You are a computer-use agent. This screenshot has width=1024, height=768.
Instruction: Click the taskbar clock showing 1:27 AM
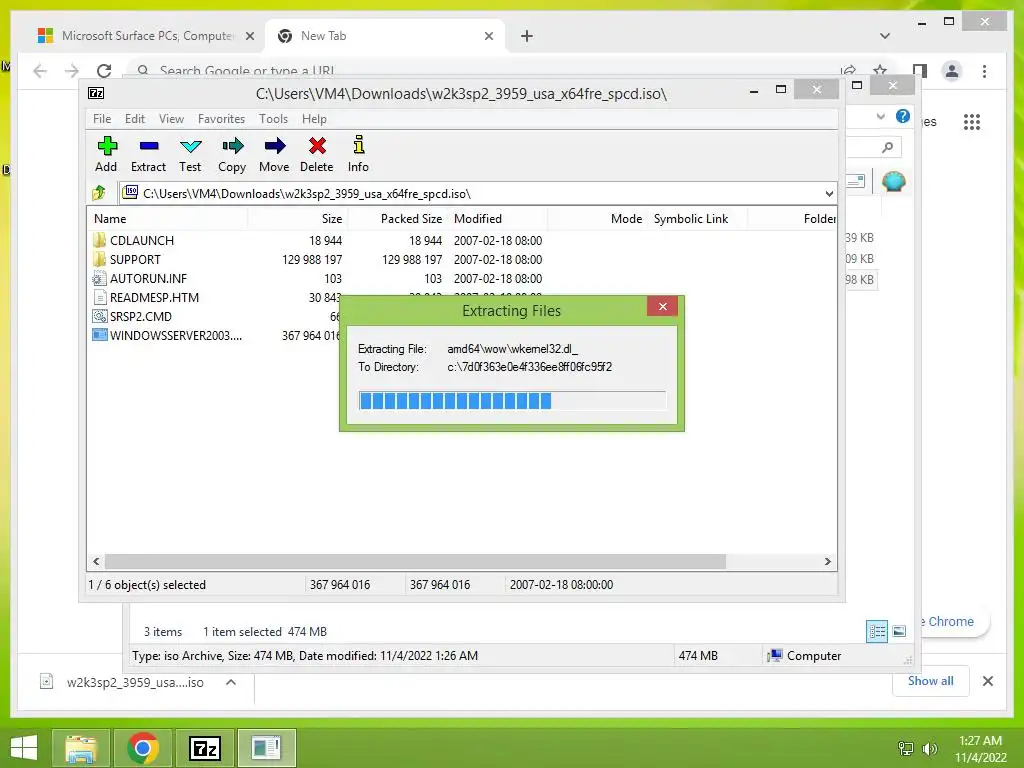pyautogui.click(x=980, y=749)
